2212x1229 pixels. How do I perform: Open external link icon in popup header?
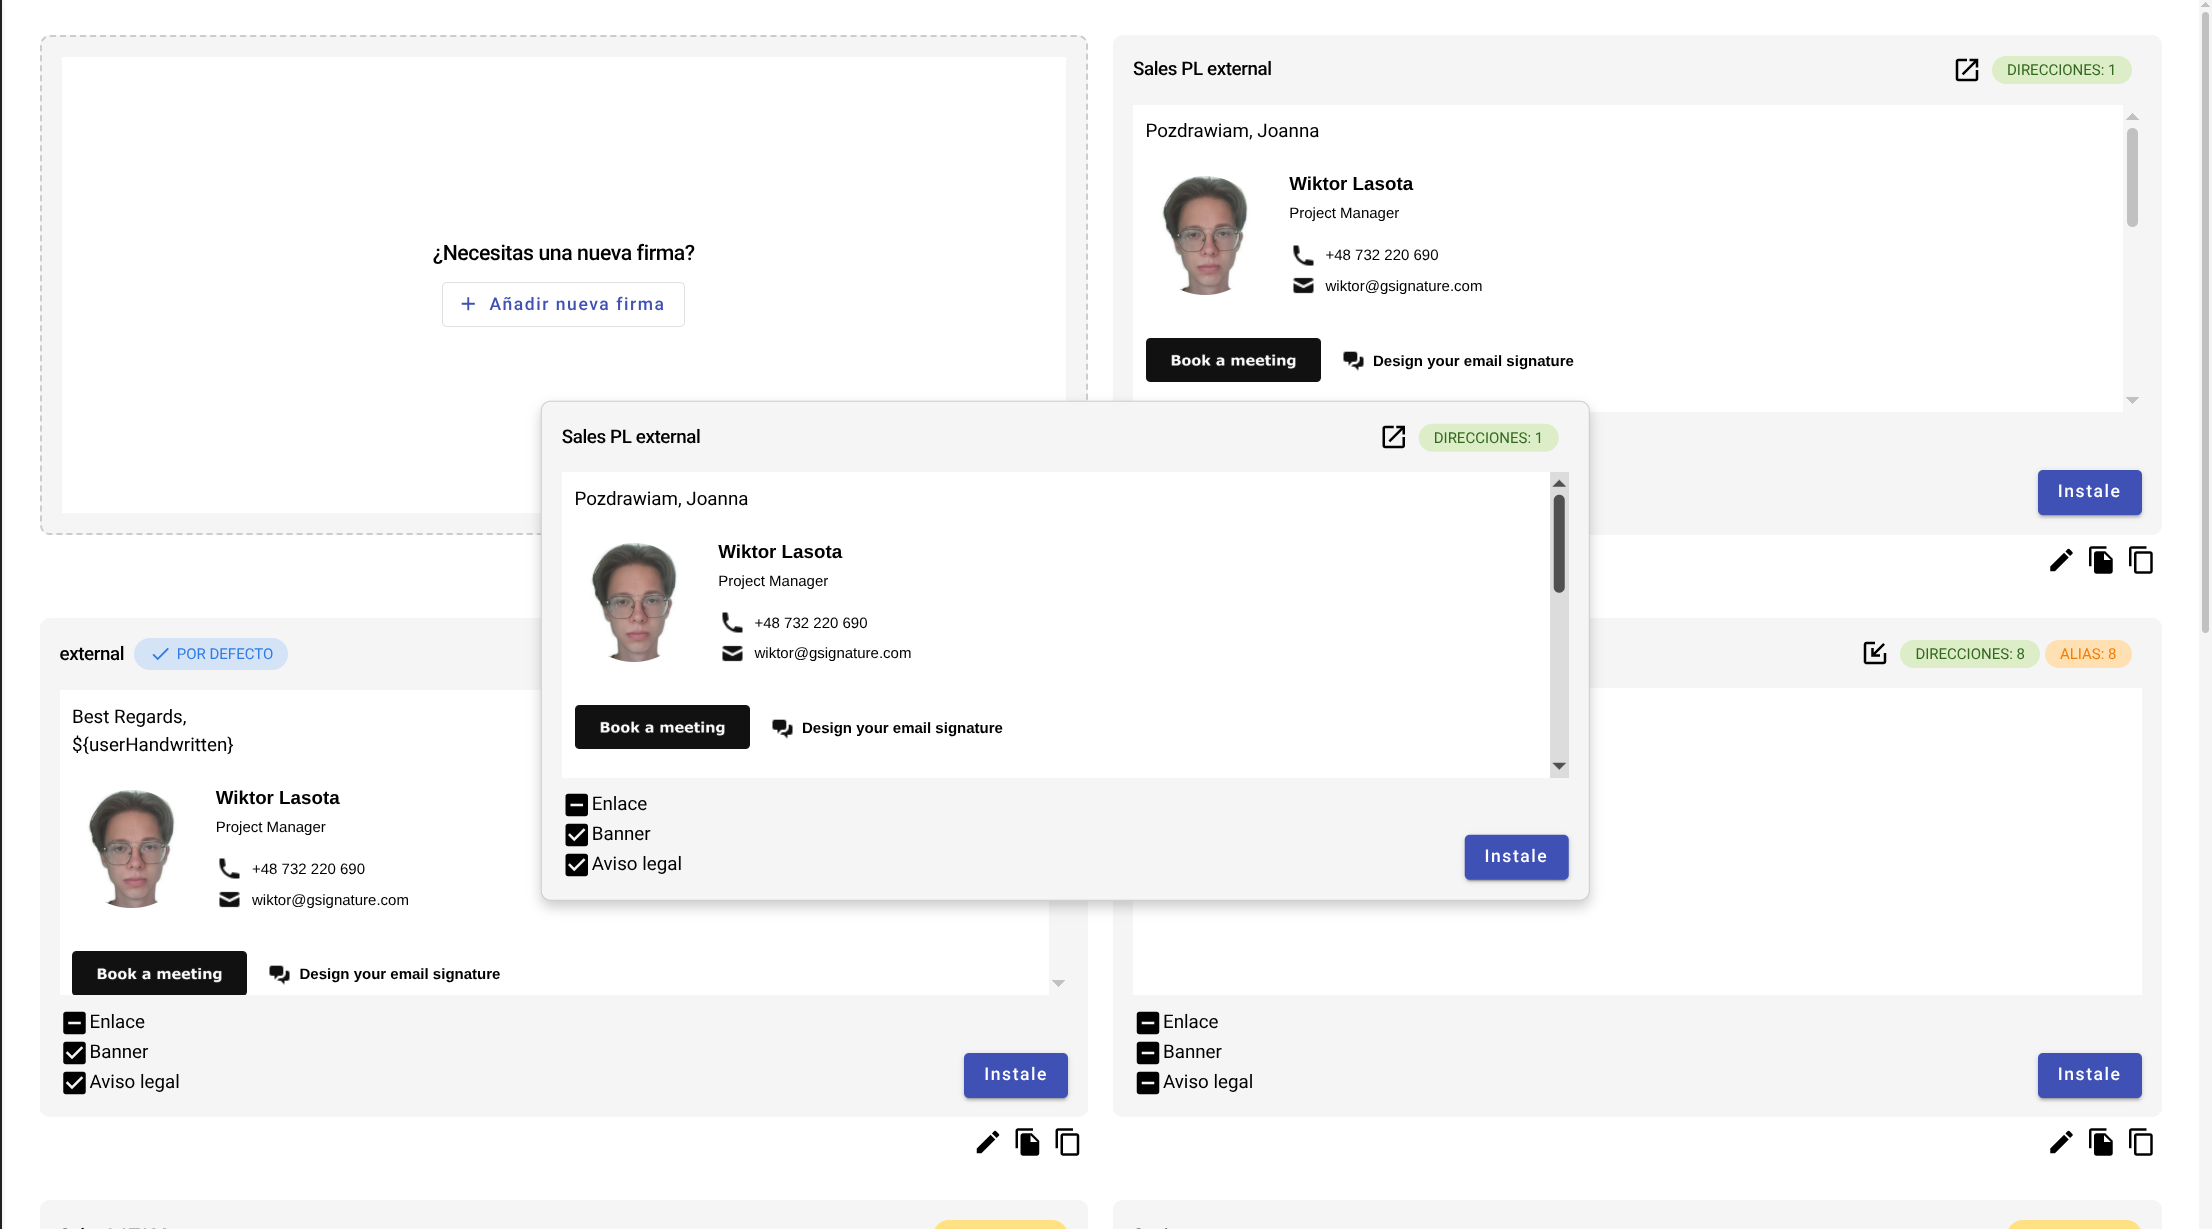point(1393,437)
